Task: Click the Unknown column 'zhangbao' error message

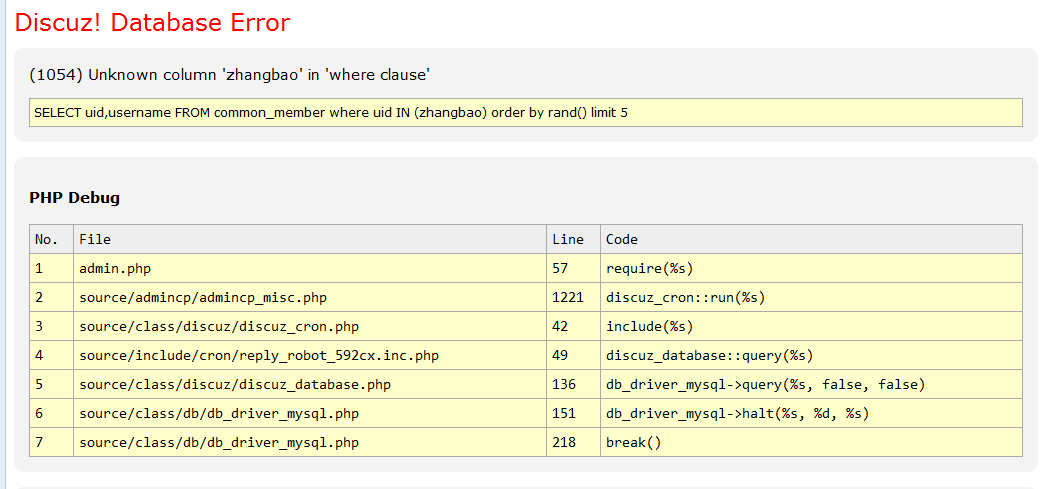Action: (230, 74)
